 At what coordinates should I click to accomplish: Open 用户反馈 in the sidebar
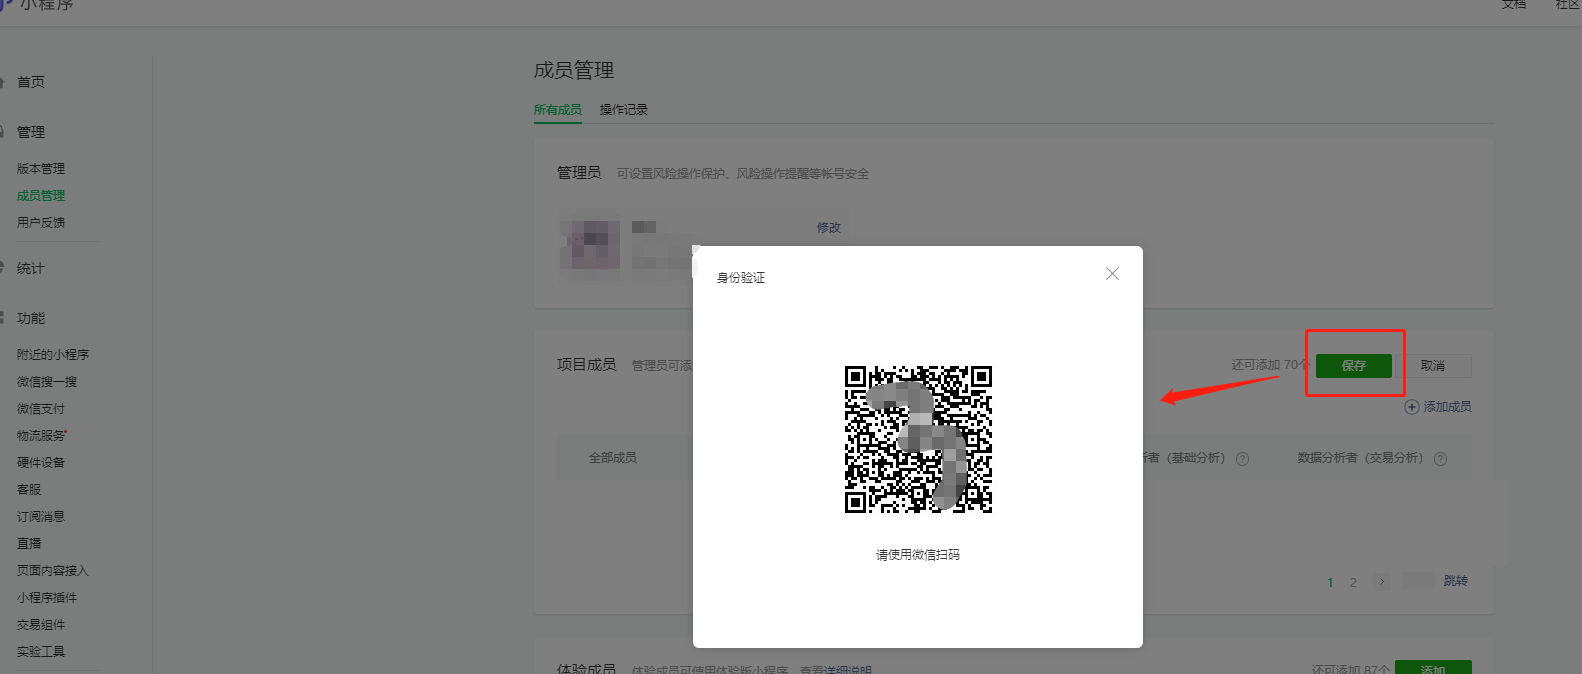pyautogui.click(x=41, y=222)
